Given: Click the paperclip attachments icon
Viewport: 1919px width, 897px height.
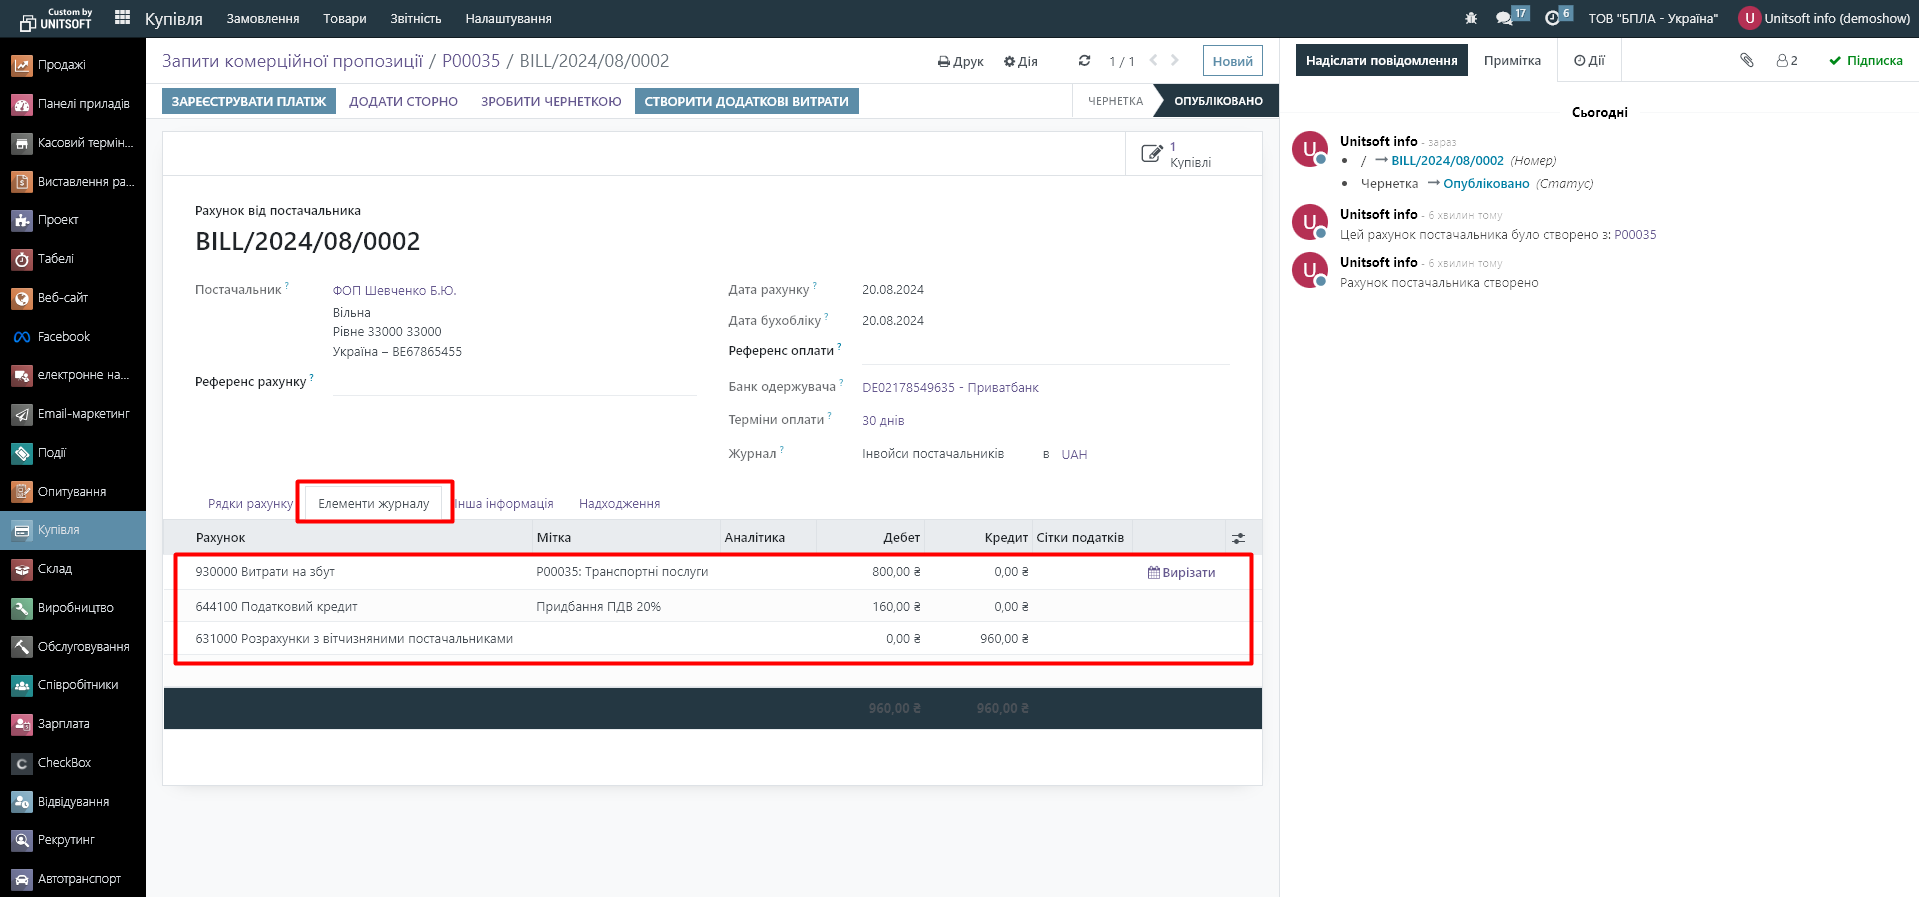Looking at the screenshot, I should [1747, 61].
